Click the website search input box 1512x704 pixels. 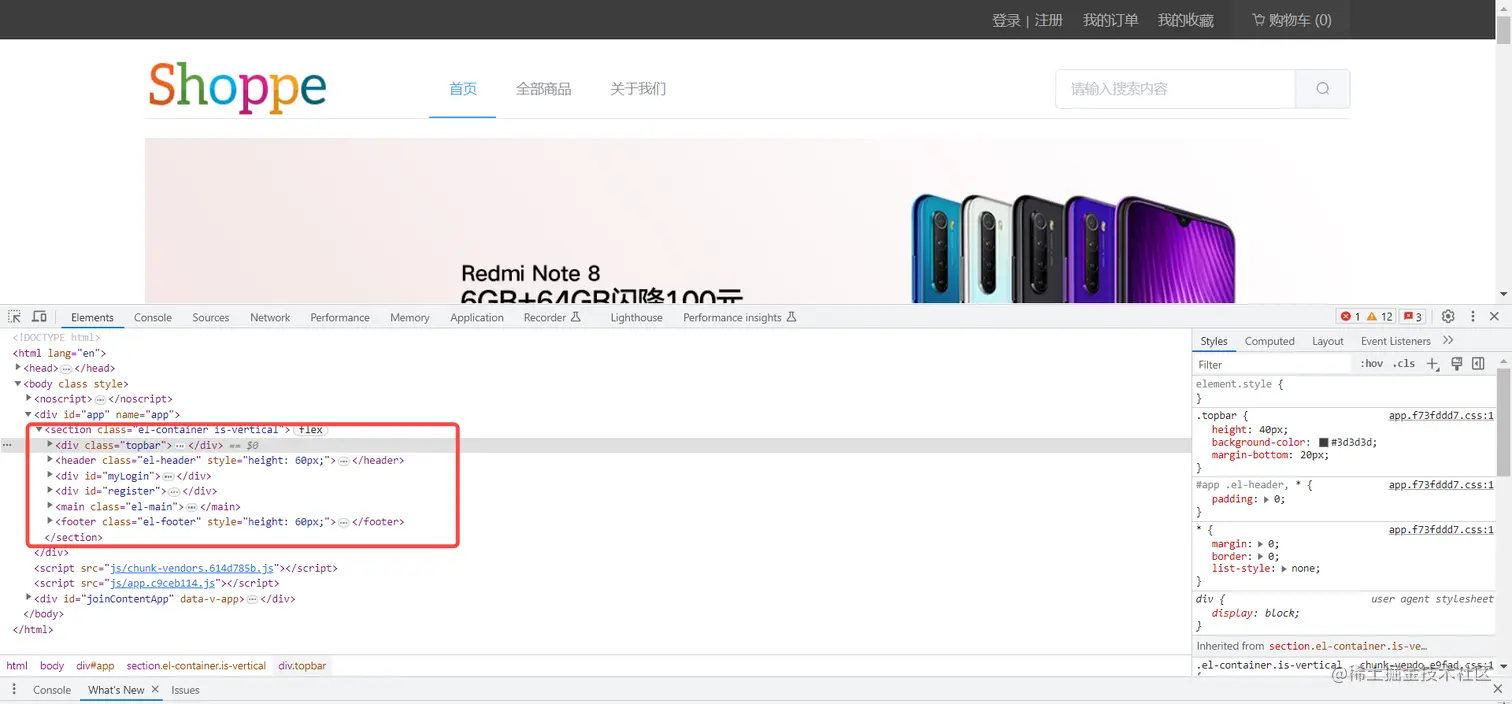(1176, 89)
